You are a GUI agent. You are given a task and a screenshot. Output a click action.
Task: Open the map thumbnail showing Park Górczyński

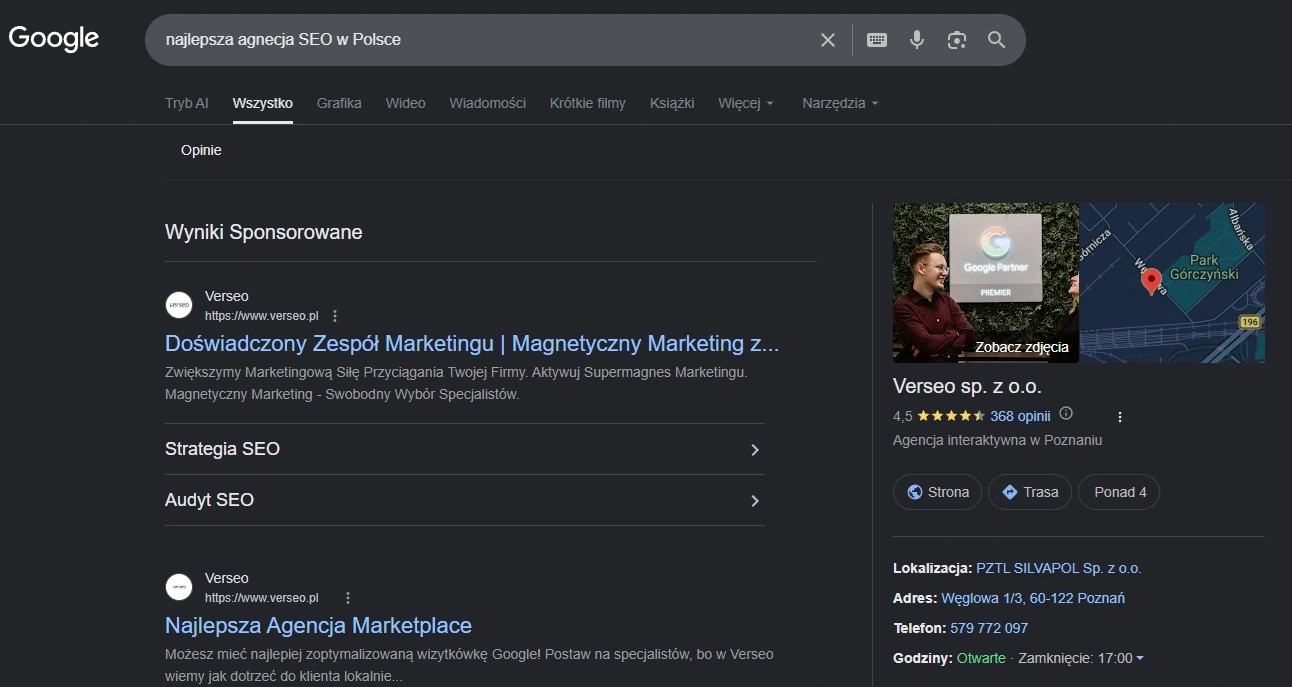coord(1173,283)
